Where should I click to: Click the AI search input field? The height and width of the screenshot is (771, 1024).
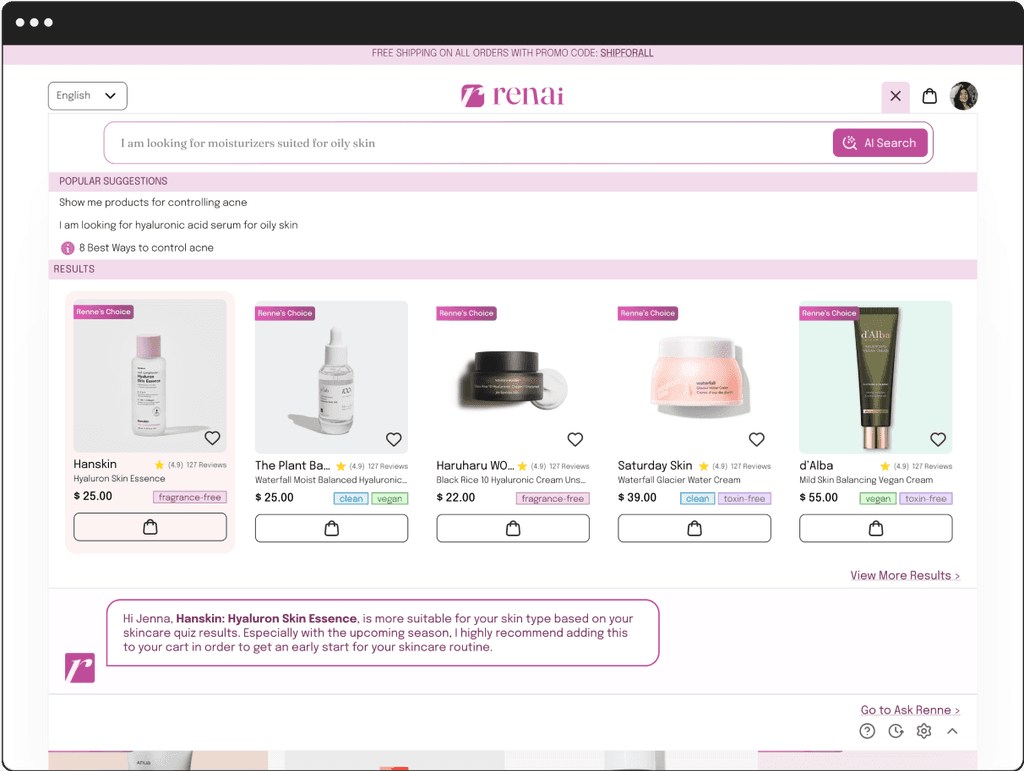(x=467, y=143)
